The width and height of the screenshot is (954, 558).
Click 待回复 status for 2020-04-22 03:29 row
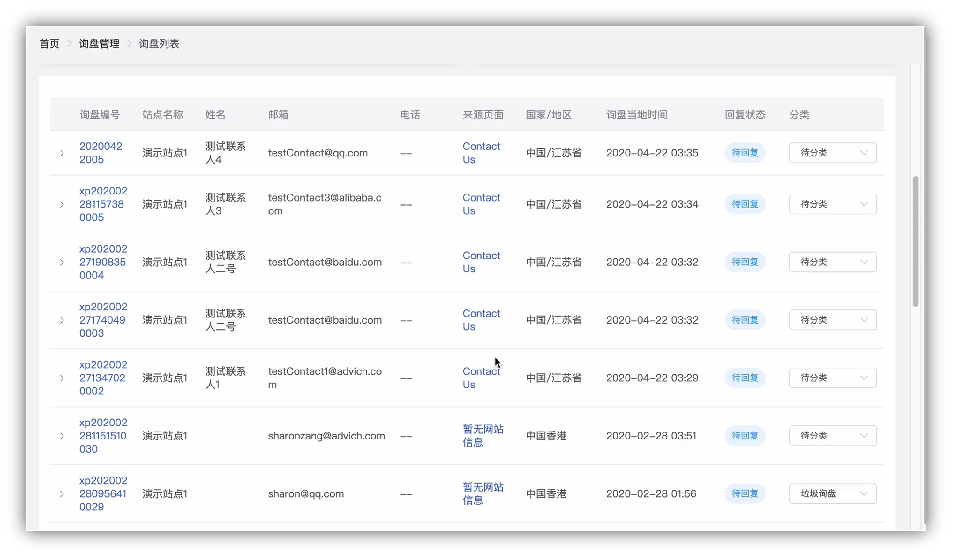tap(745, 378)
